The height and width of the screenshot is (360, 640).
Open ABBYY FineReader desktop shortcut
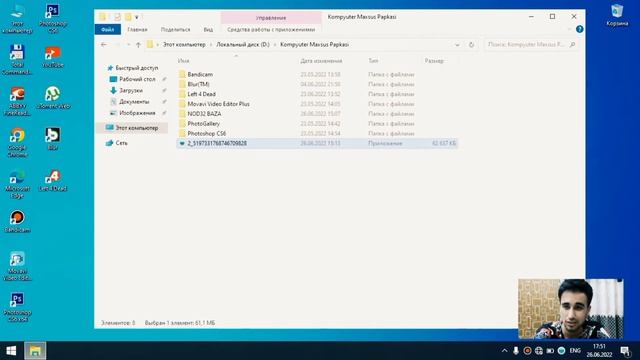tap(17, 102)
